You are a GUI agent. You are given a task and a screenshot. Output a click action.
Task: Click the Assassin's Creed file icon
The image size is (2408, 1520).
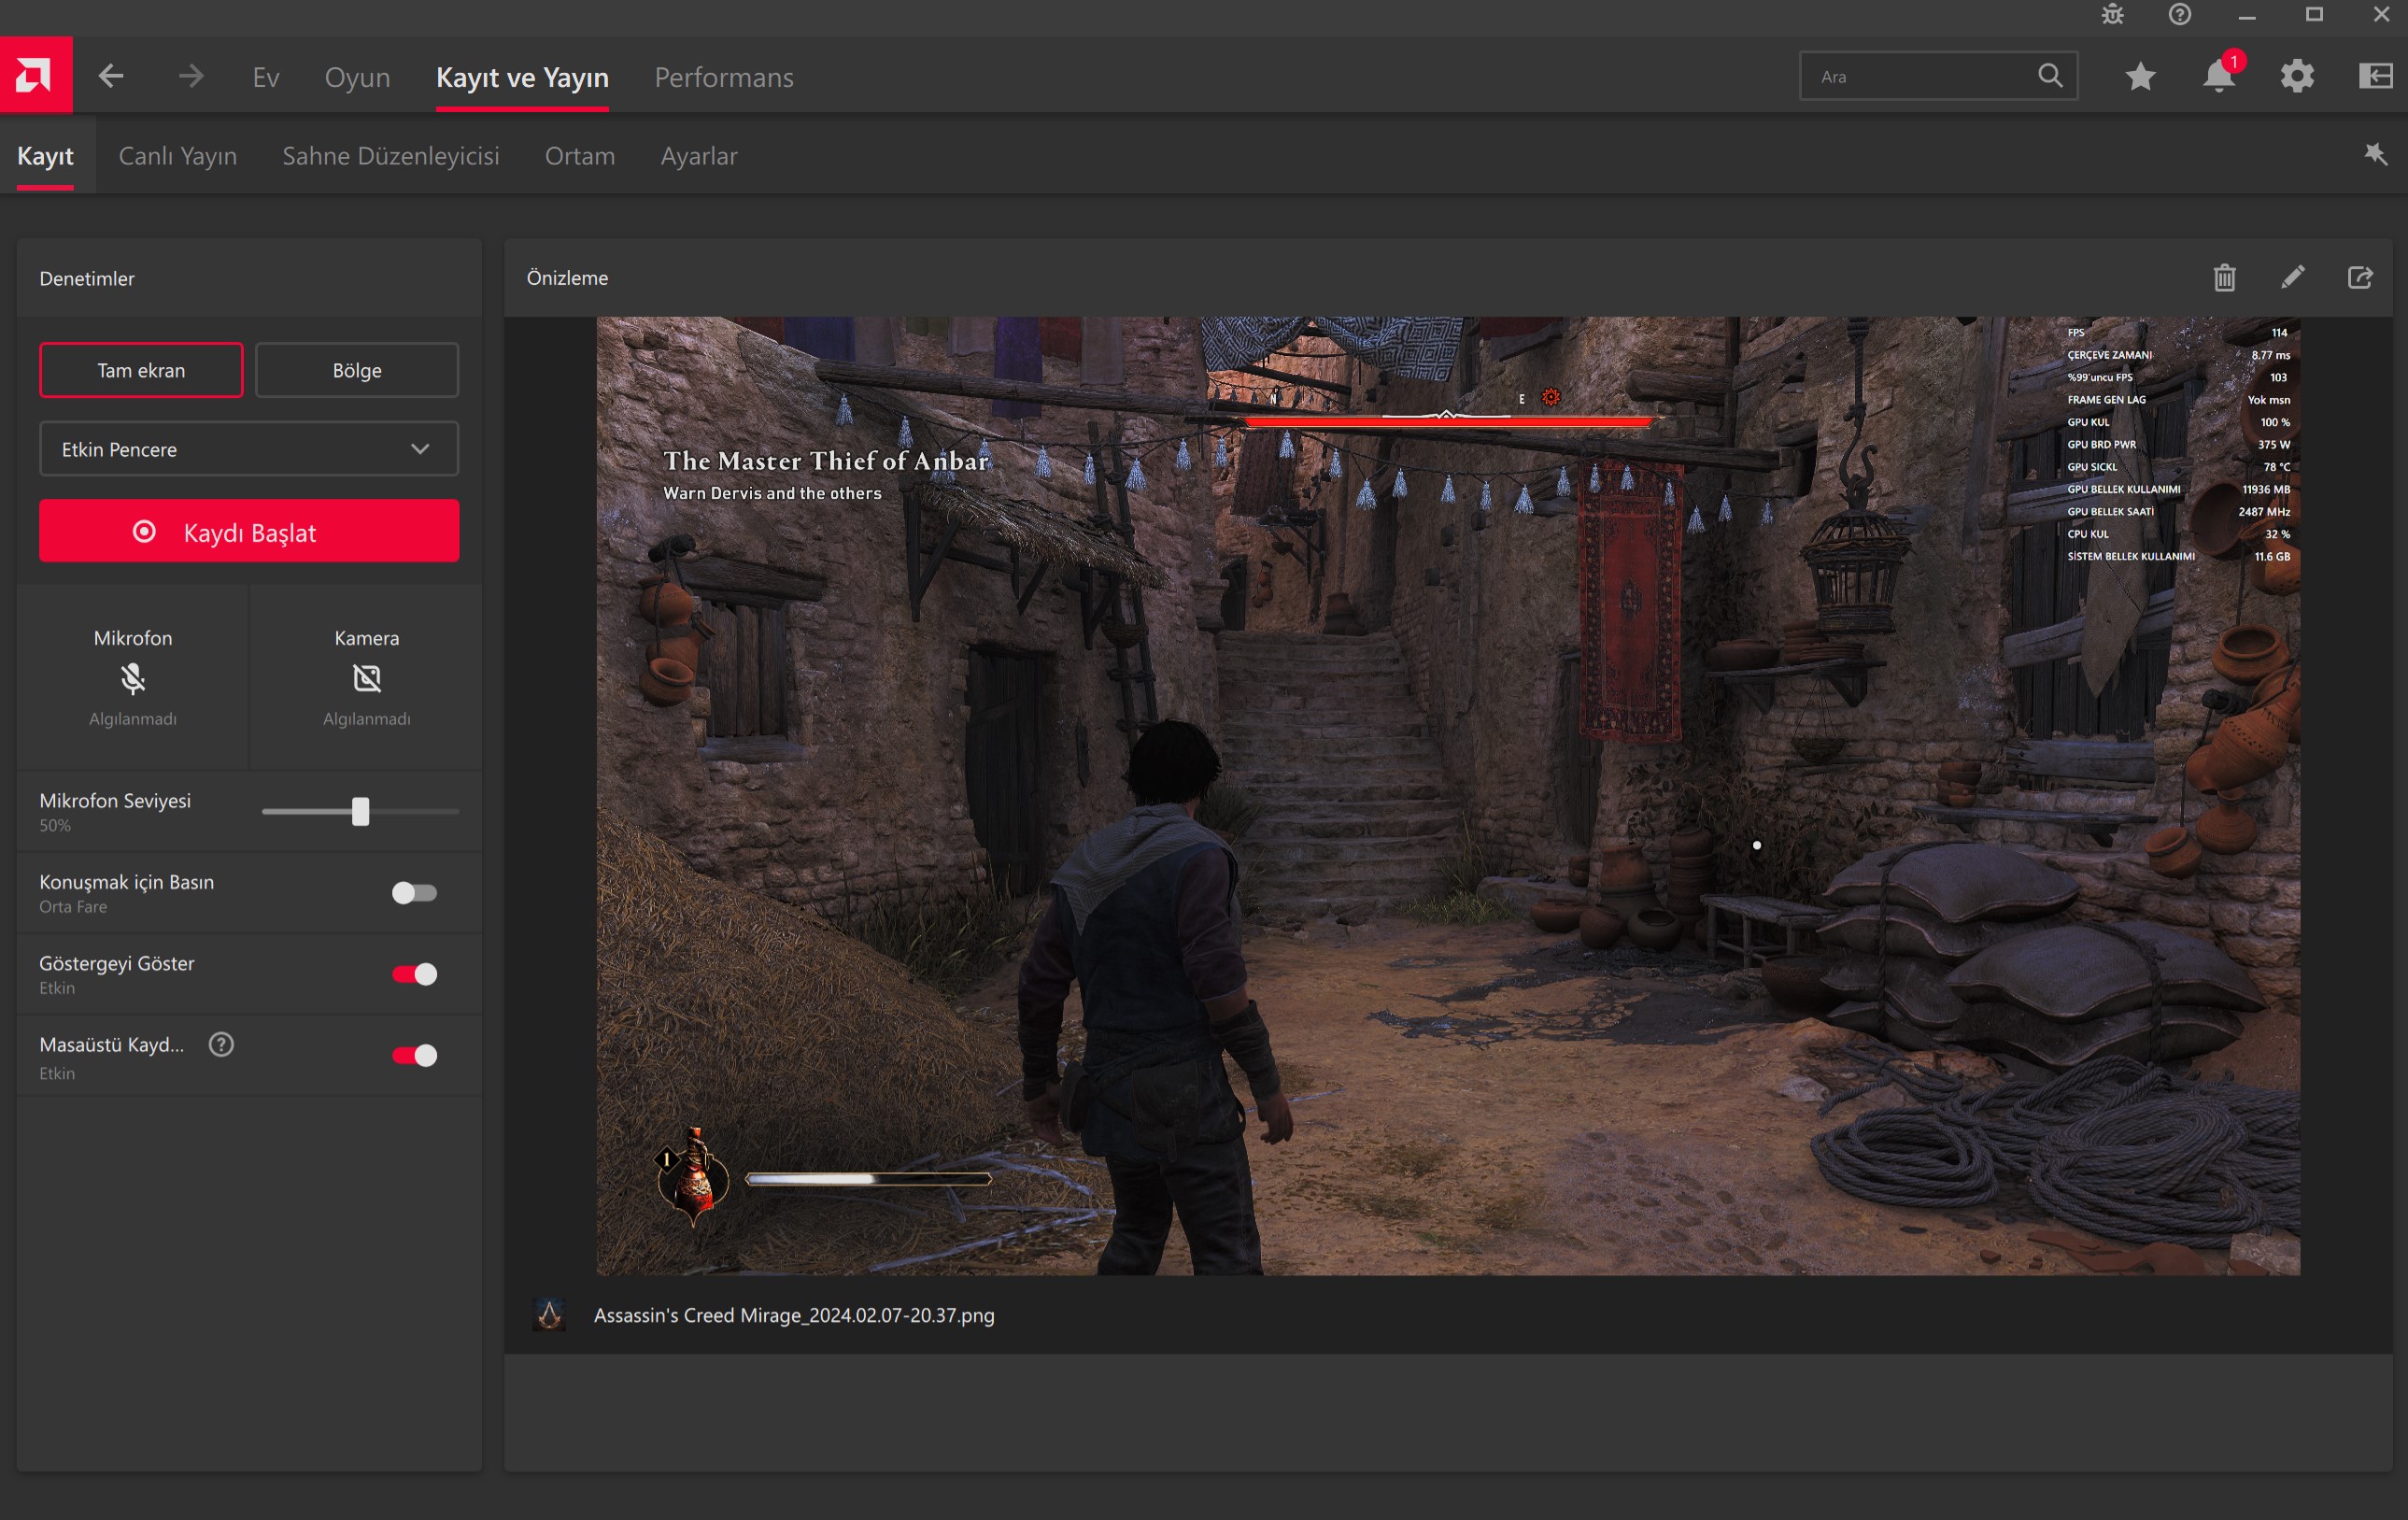[549, 1315]
